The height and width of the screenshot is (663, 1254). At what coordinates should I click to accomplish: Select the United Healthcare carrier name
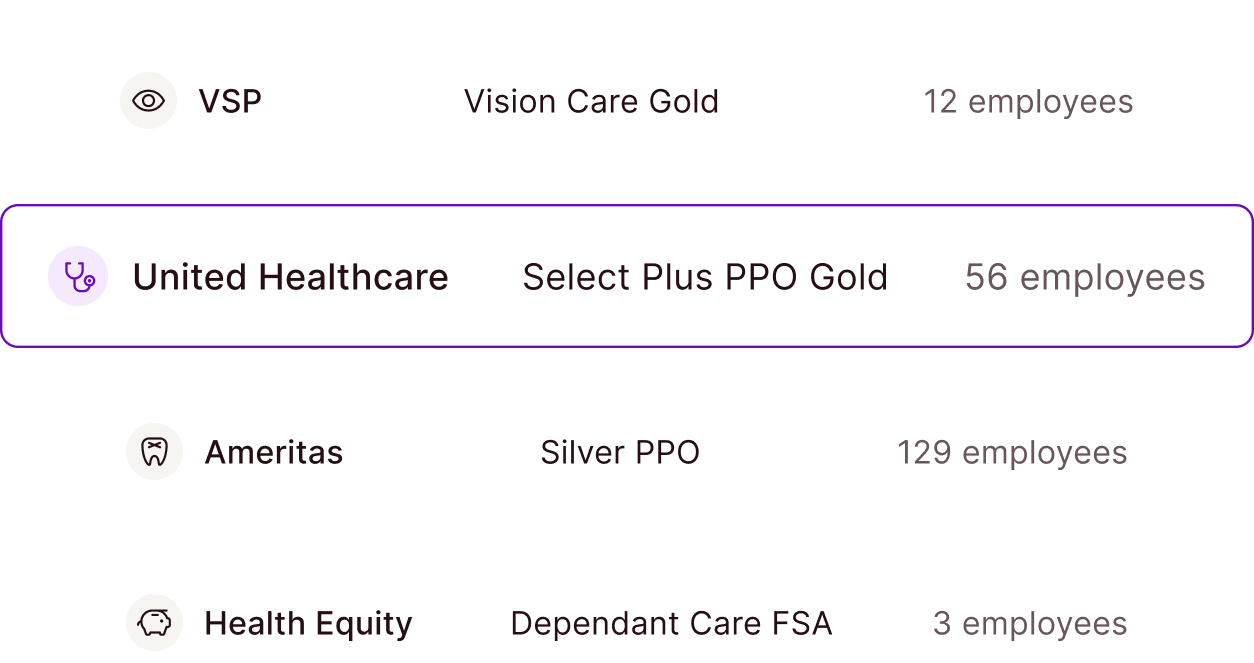[x=290, y=277]
